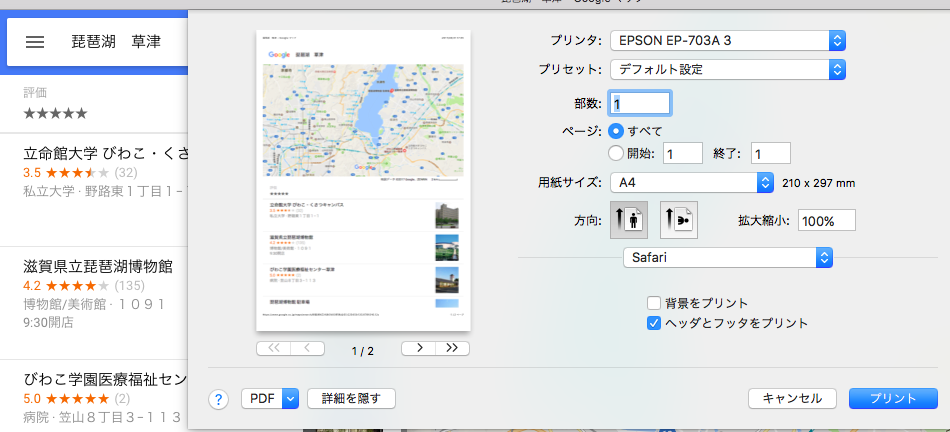Go to previous preview page
The height and width of the screenshot is (432, 950).
pos(307,348)
